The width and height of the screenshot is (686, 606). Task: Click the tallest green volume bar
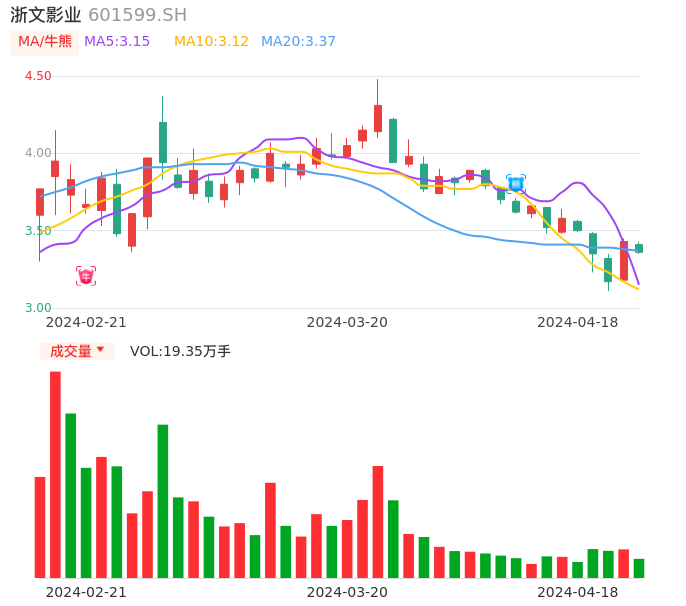(x=71, y=495)
